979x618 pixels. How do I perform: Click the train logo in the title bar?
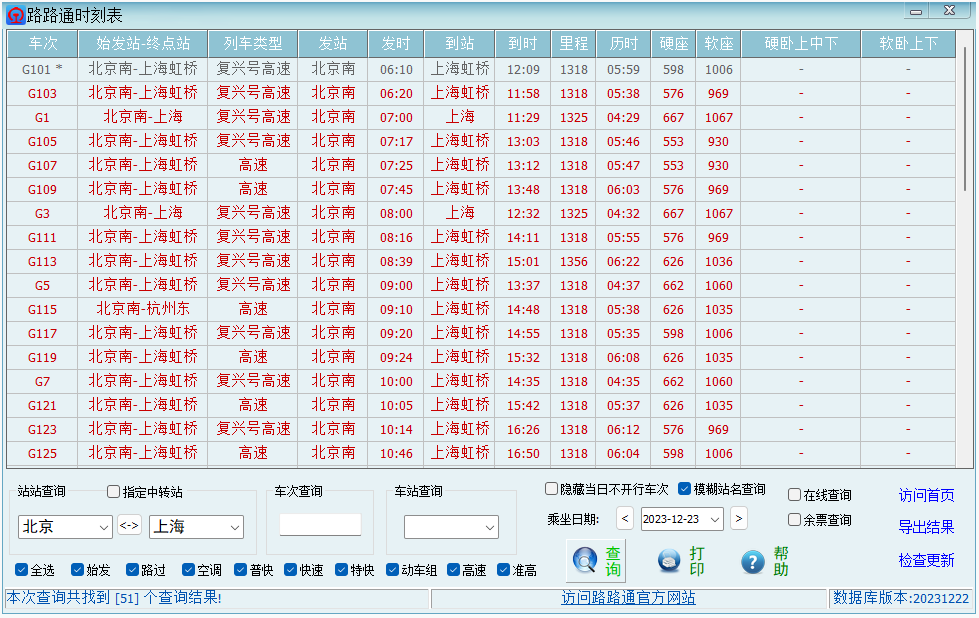(x=15, y=13)
